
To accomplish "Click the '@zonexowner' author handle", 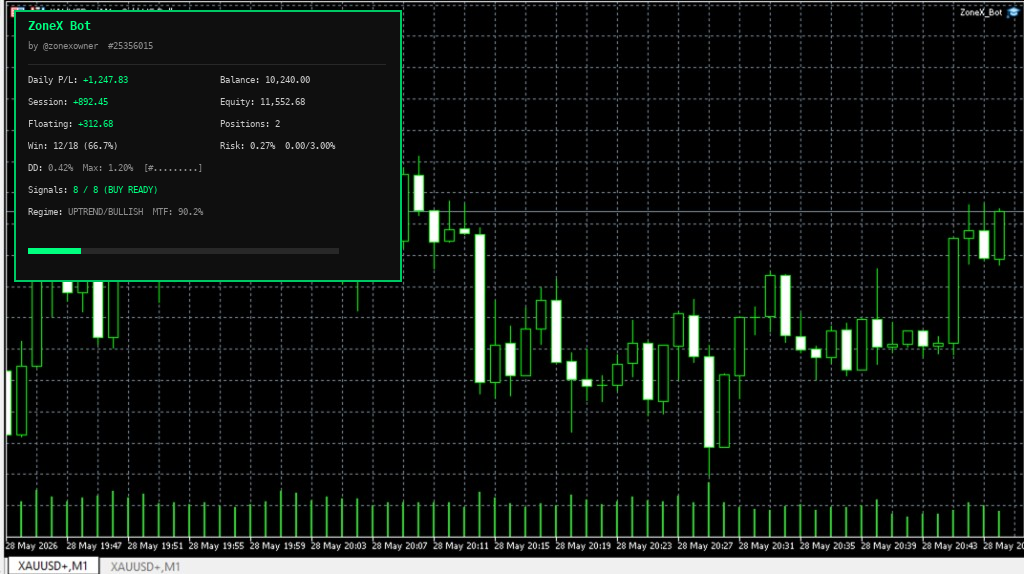I will click(x=70, y=46).
